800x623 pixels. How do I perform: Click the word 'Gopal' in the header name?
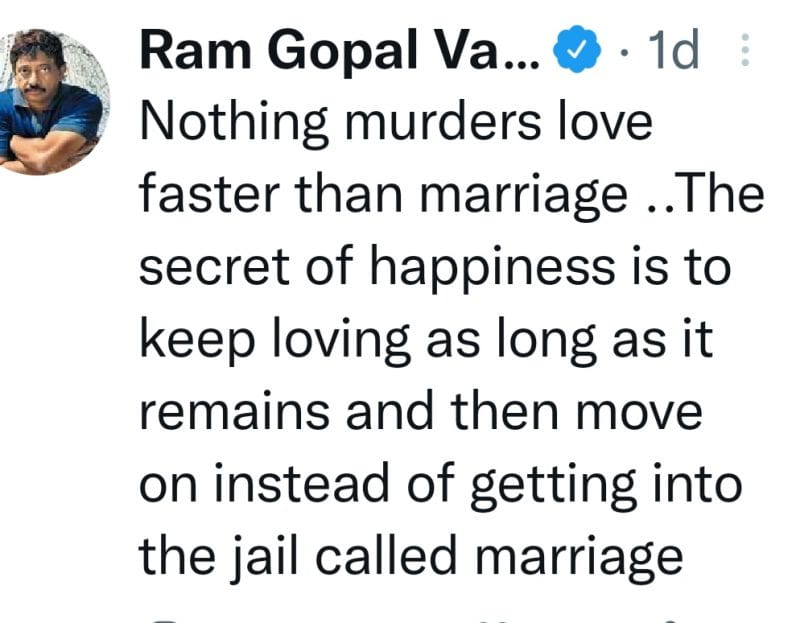[x=343, y=52]
